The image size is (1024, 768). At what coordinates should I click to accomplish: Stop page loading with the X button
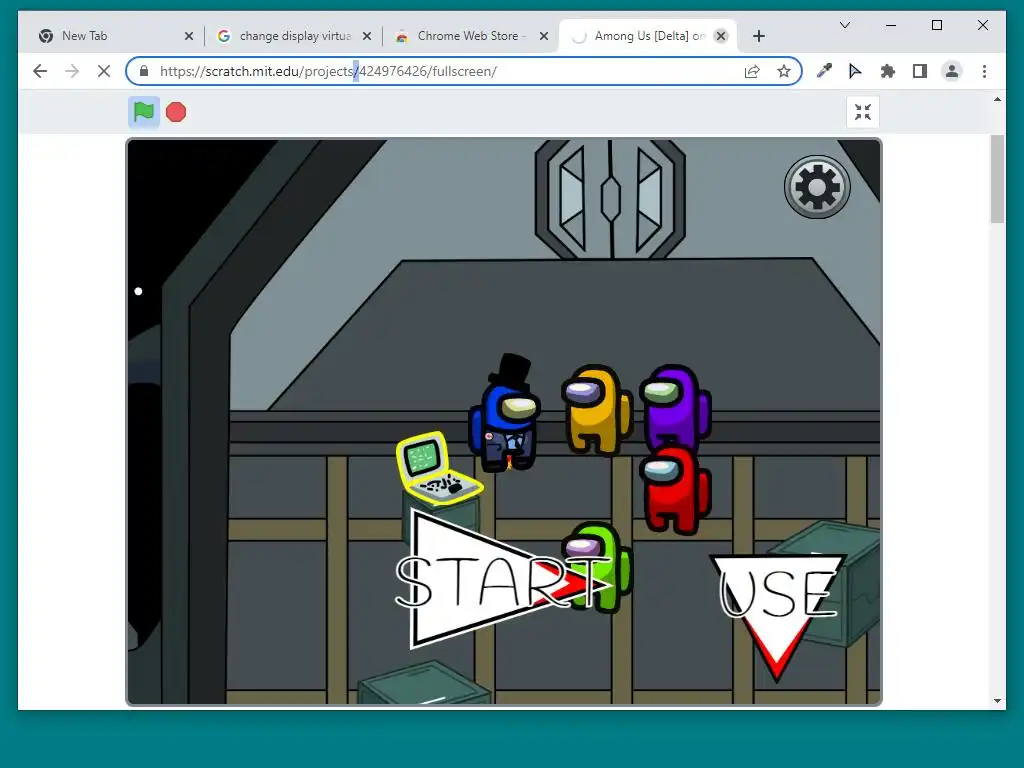(104, 71)
